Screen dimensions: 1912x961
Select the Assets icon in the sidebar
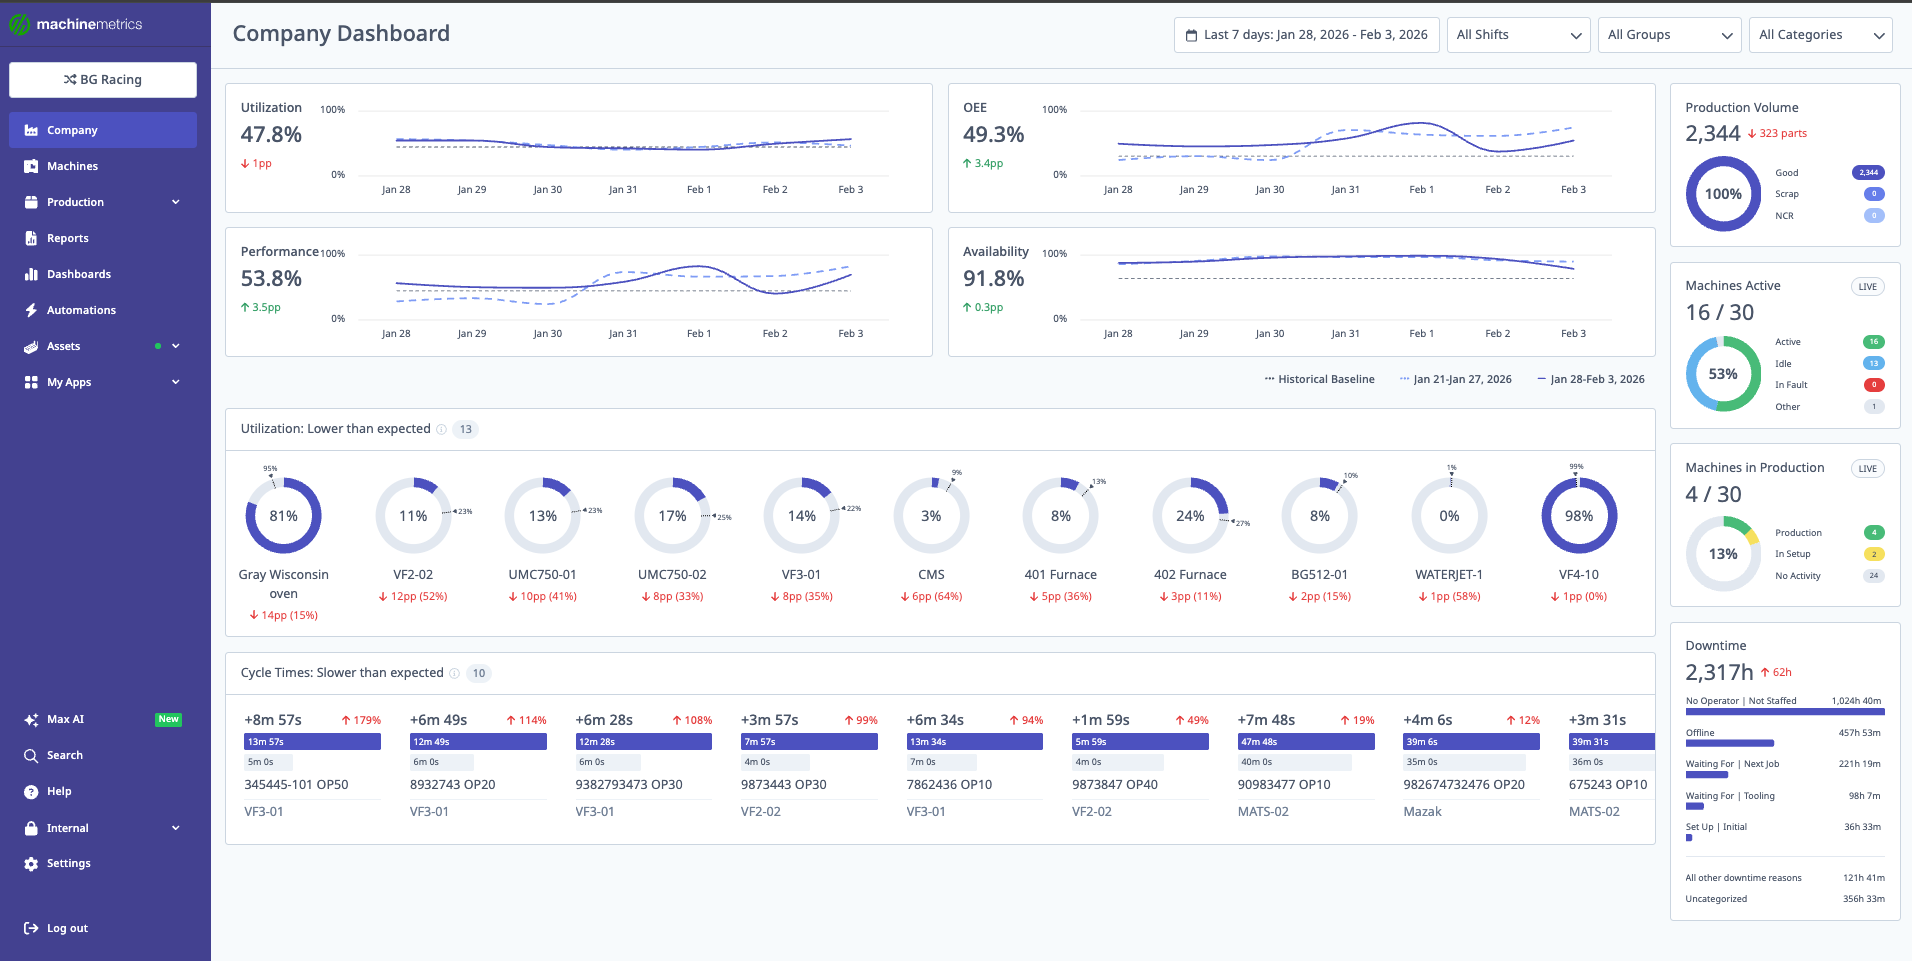[31, 346]
